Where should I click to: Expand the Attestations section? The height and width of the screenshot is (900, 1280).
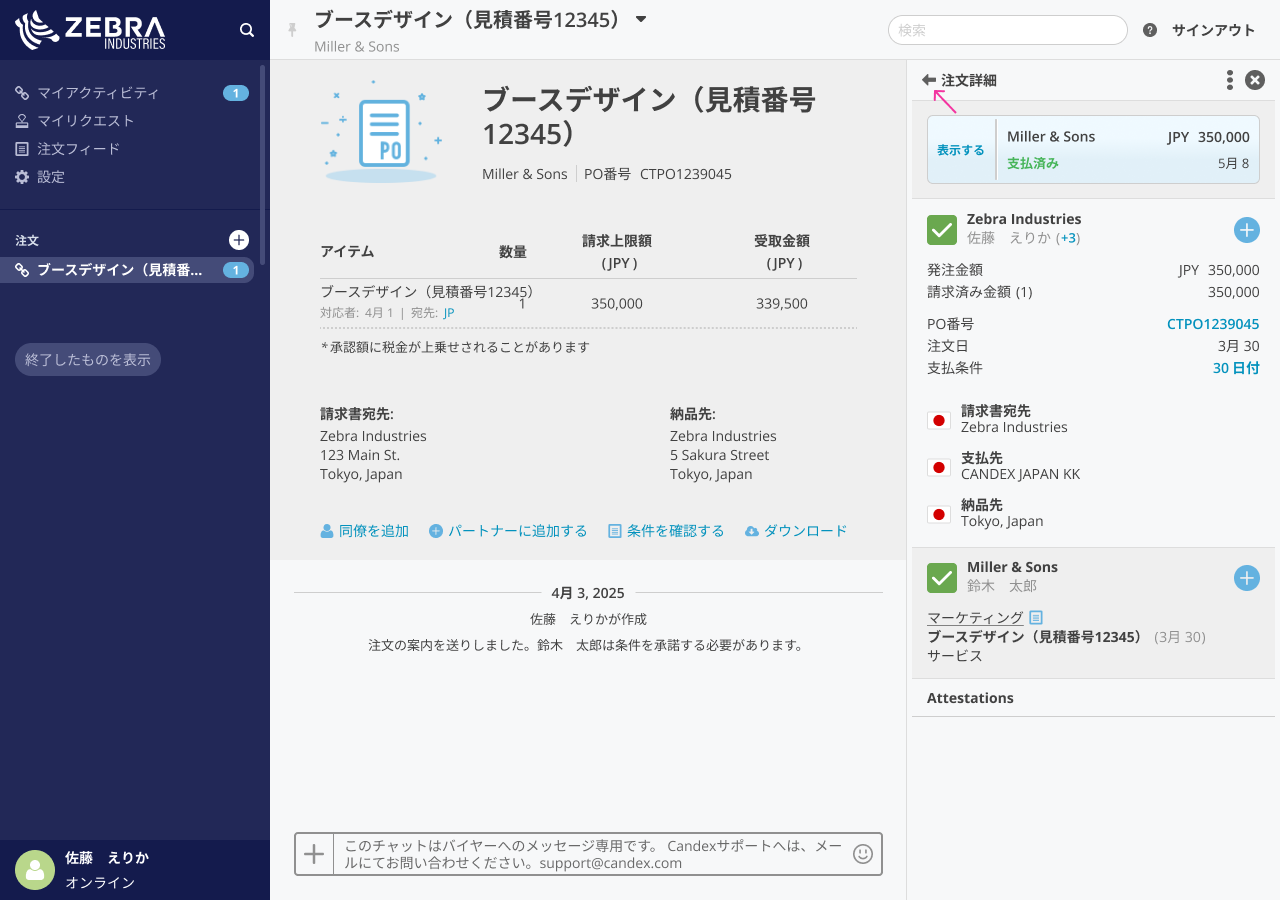point(970,698)
